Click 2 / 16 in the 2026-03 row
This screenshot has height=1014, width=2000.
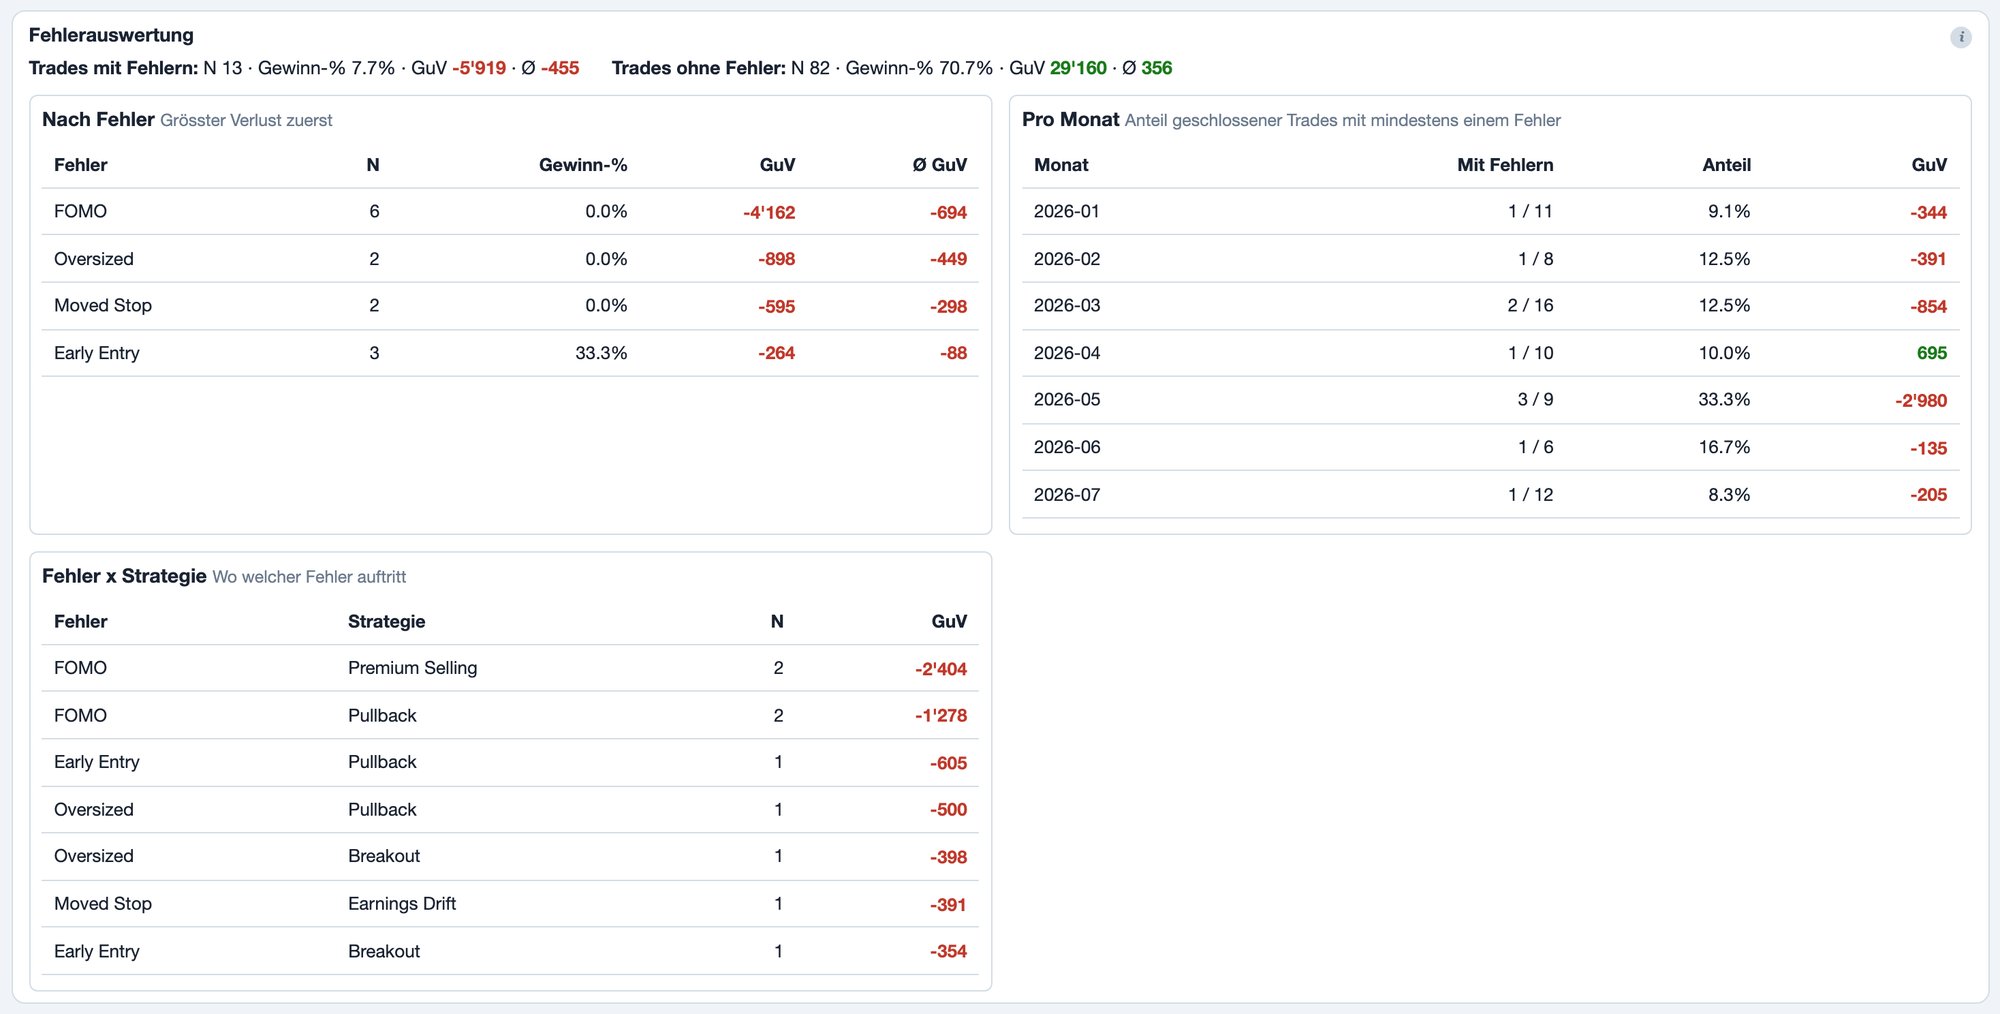click(x=1530, y=306)
